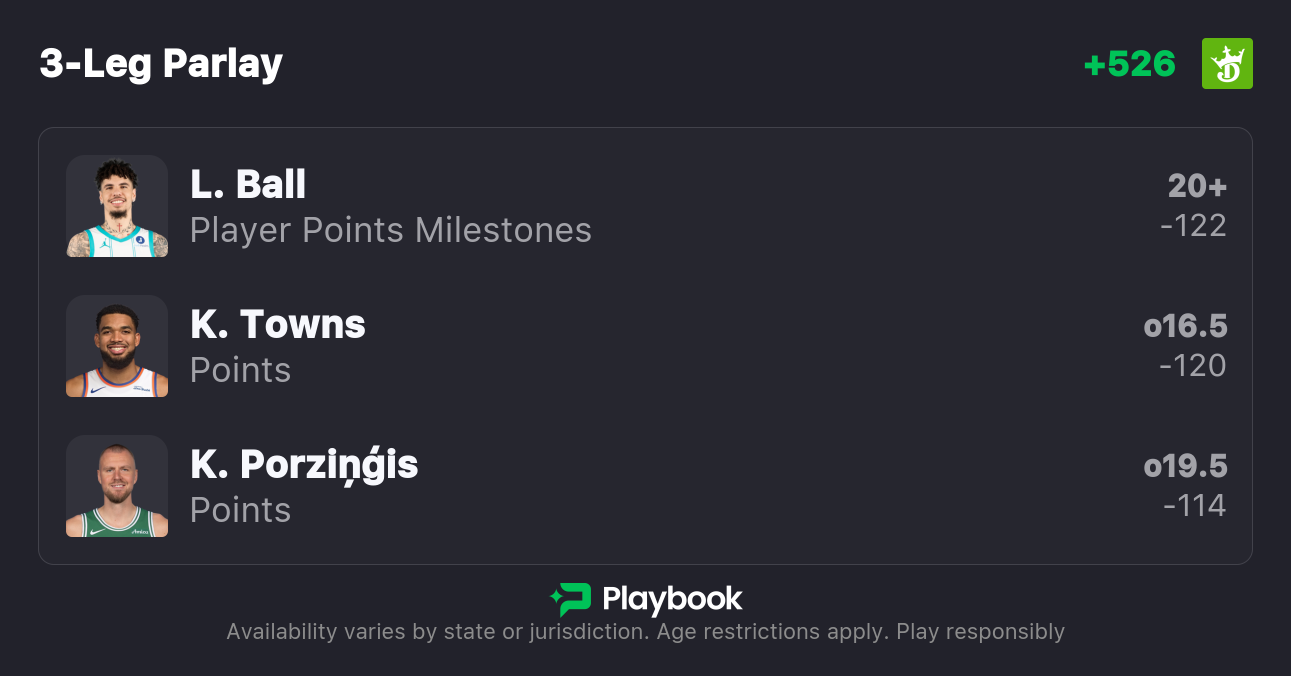
Task: Click the -122 odds for L. Ball
Action: tap(1193, 226)
